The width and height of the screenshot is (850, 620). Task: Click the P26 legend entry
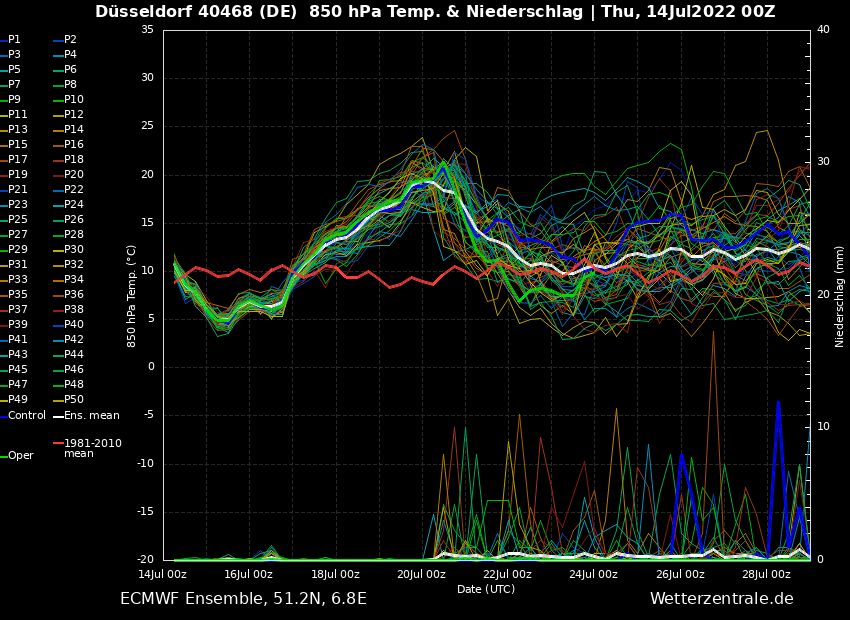tap(74, 220)
